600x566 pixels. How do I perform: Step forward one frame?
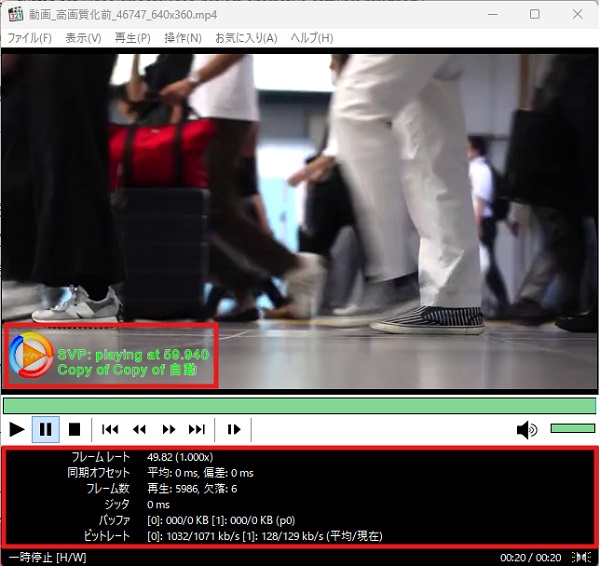(x=234, y=430)
